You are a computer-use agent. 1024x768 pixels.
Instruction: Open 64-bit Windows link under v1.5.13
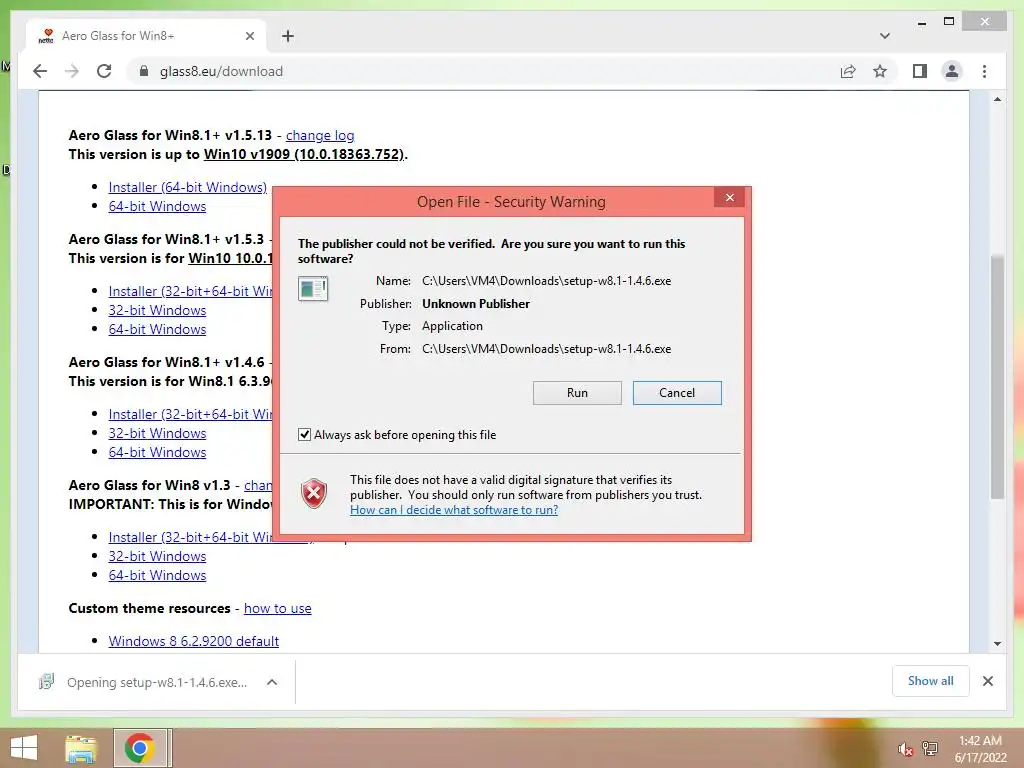[x=157, y=206]
